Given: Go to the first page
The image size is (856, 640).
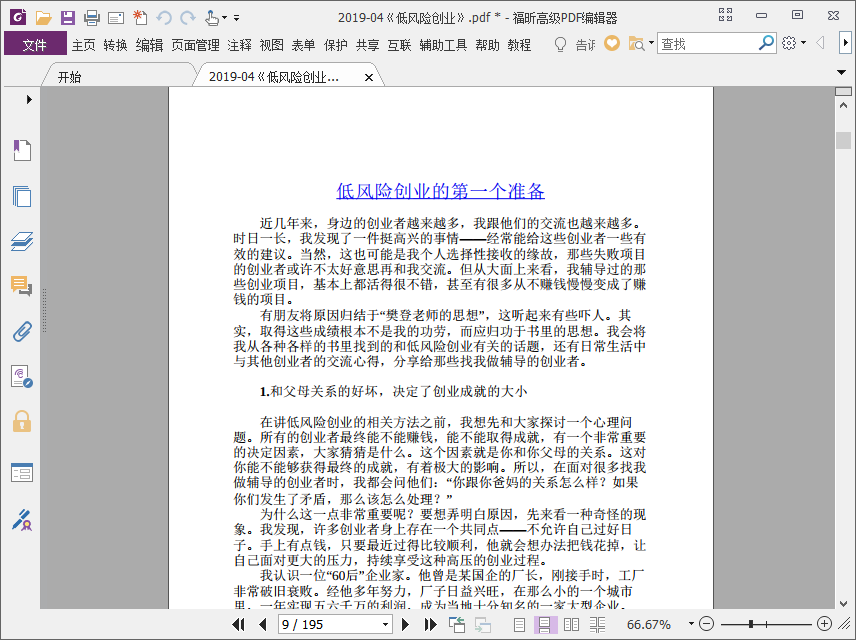Looking at the screenshot, I should 239,624.
